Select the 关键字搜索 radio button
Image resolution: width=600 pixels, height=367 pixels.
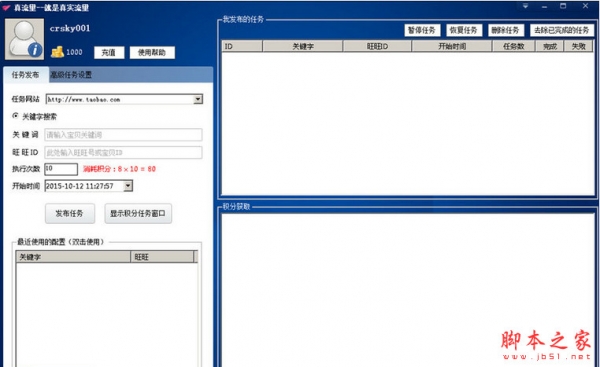point(15,116)
